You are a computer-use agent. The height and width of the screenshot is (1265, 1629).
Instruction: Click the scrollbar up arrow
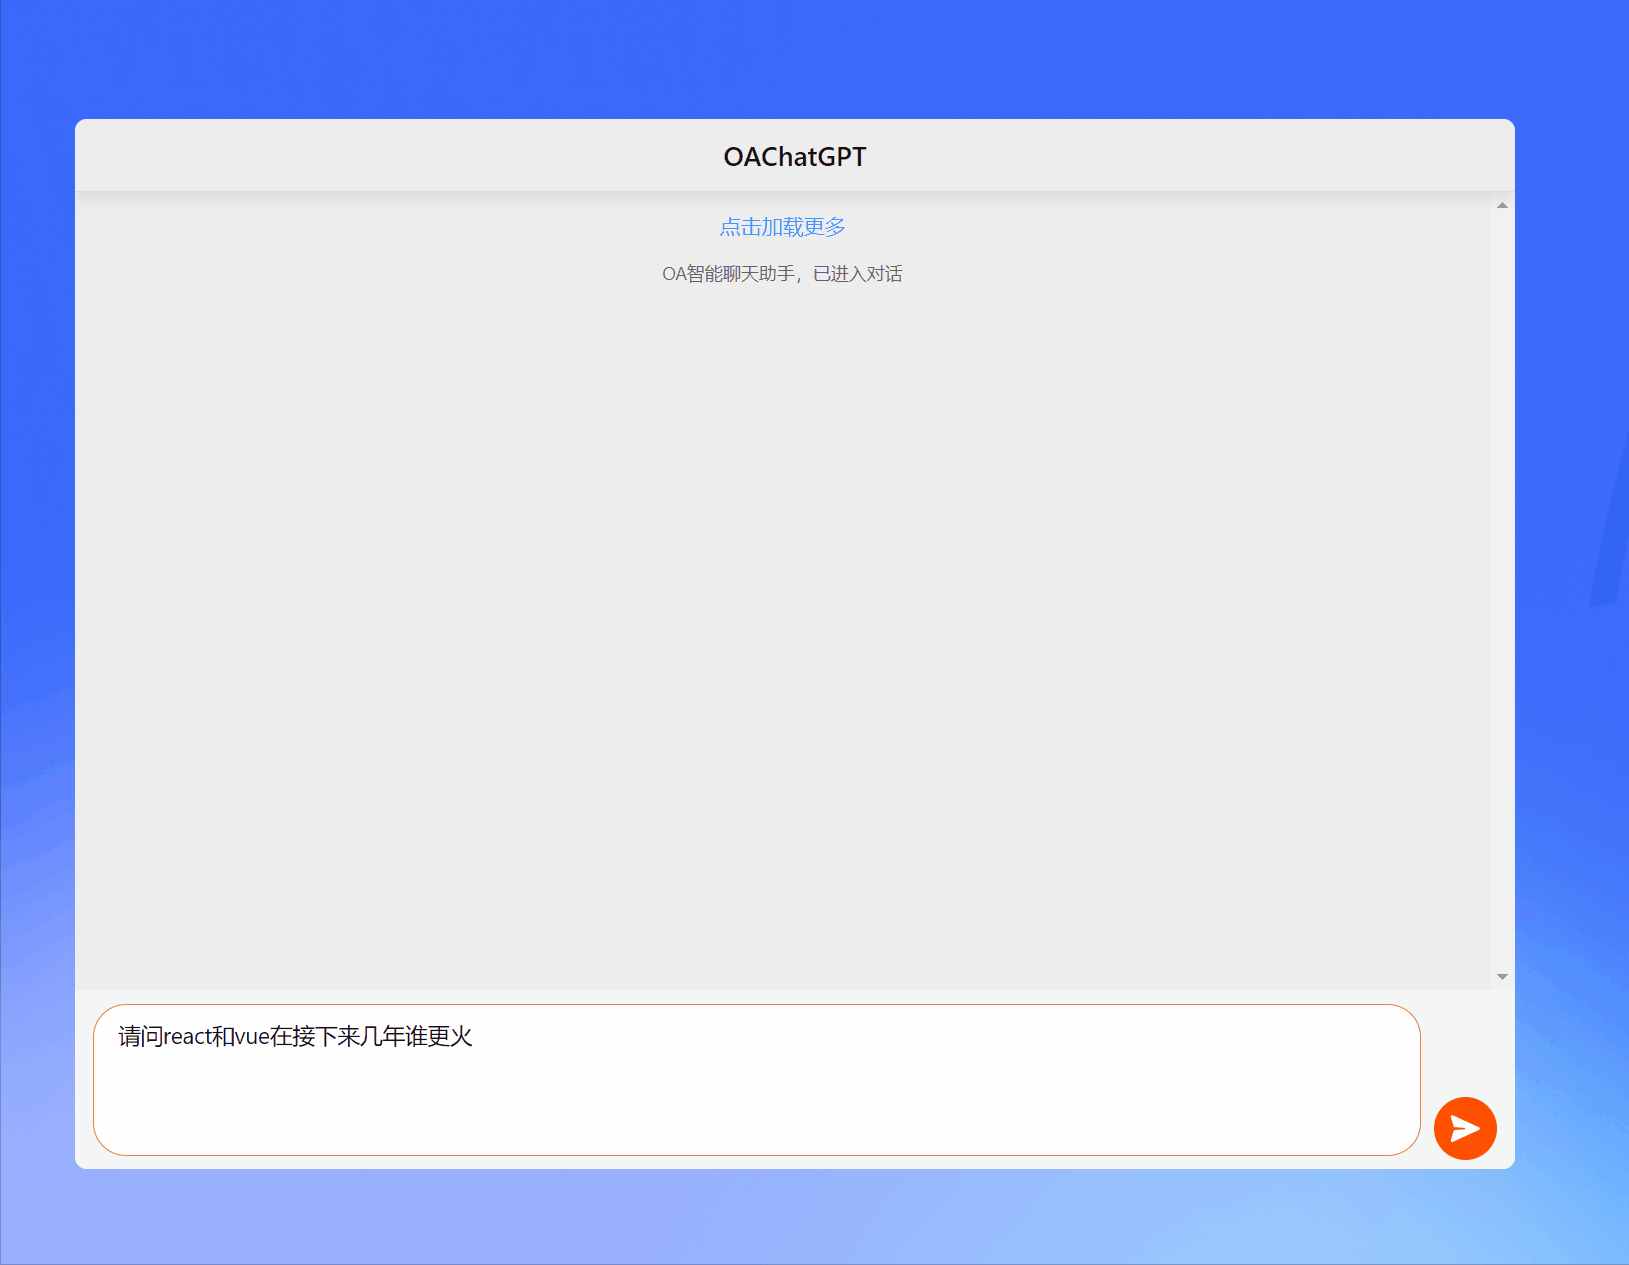1501,204
